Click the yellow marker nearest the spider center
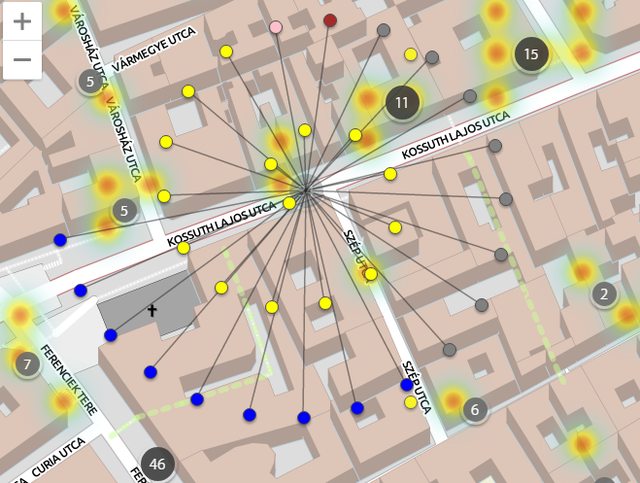This screenshot has height=483, width=640. coord(289,203)
